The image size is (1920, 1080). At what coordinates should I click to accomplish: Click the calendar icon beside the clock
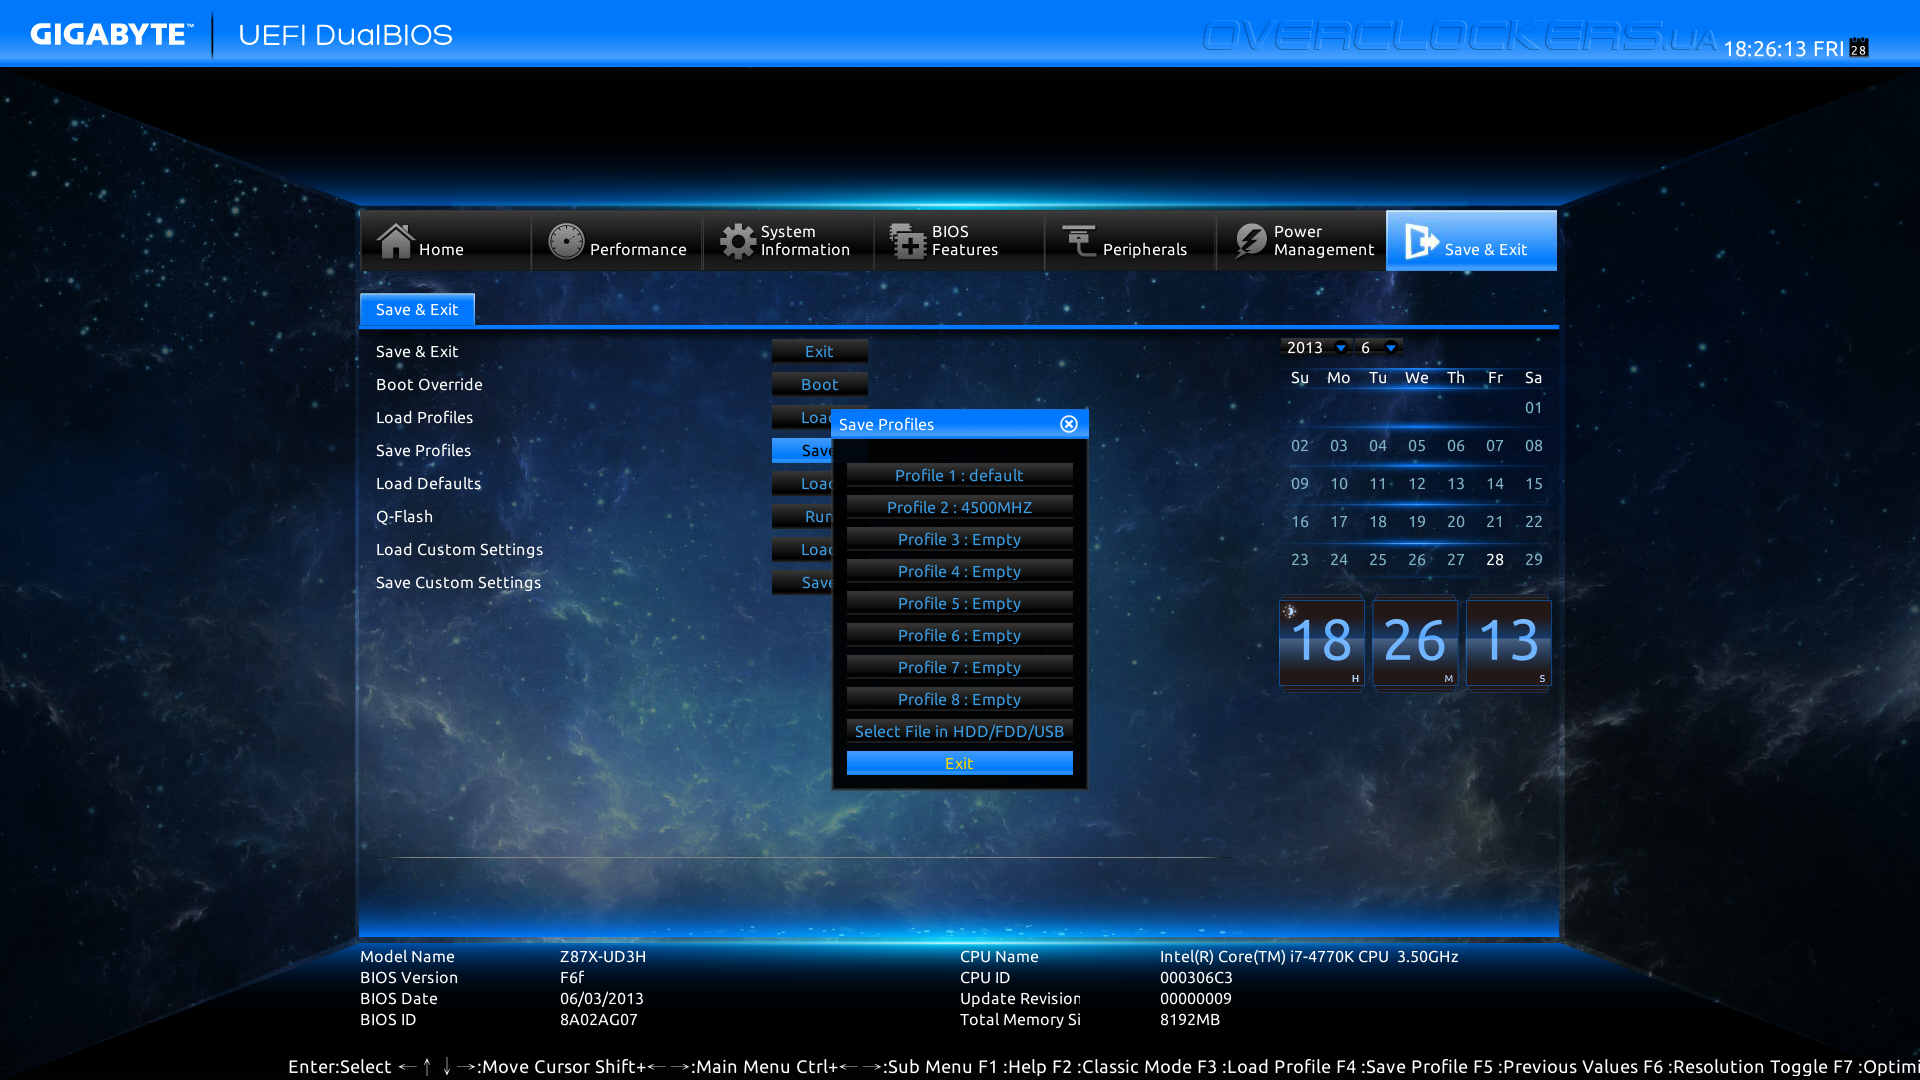(x=1859, y=47)
